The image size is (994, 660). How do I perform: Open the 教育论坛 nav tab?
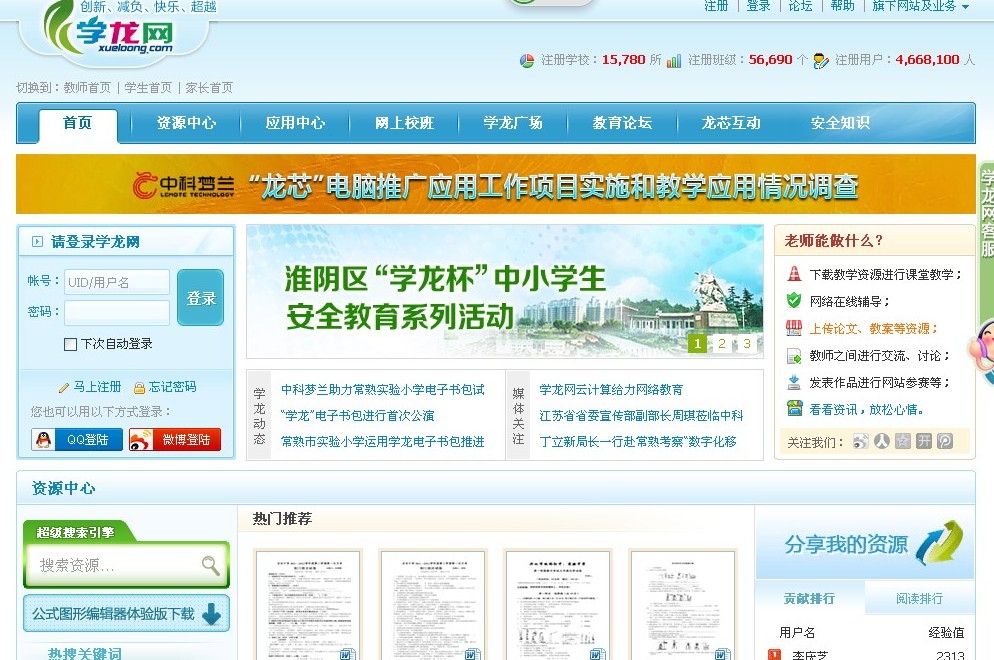coord(623,123)
